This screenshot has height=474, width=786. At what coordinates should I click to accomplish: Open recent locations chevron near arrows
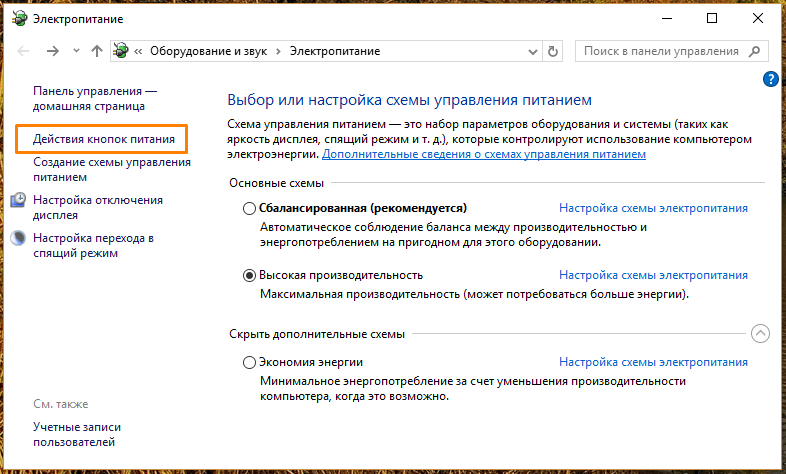pyautogui.click(x=76, y=51)
